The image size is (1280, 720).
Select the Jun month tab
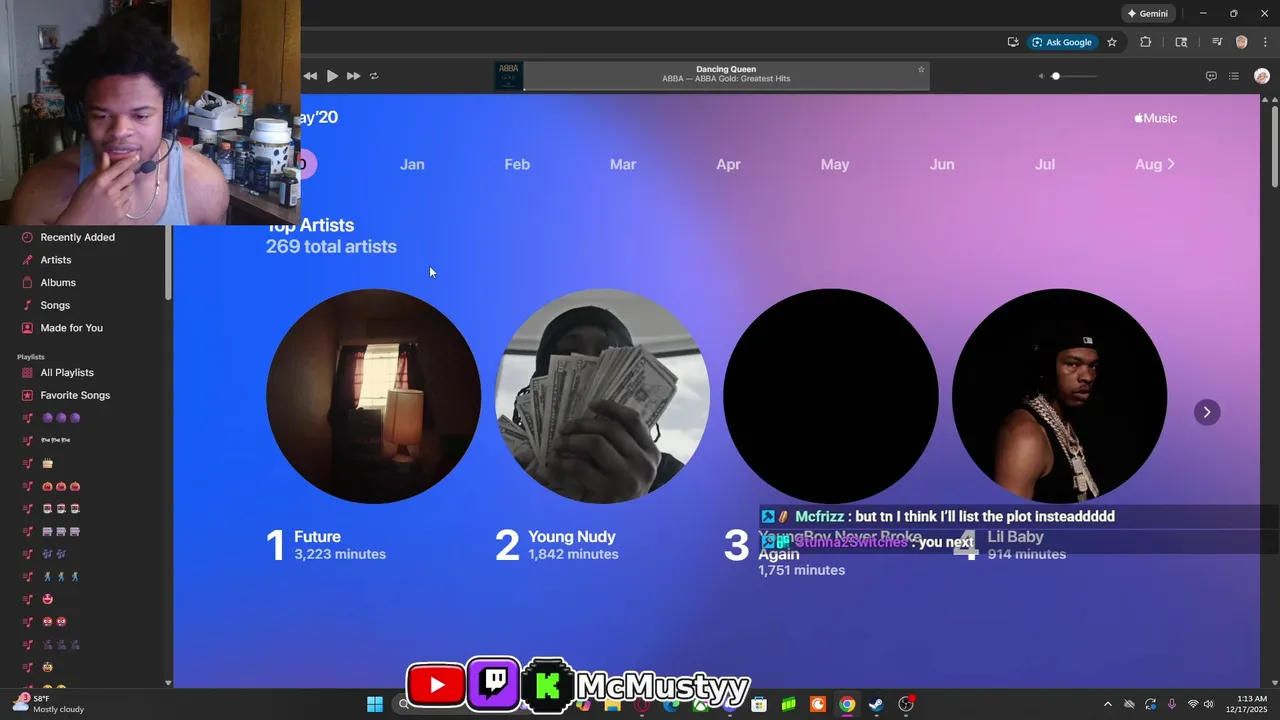(942, 164)
